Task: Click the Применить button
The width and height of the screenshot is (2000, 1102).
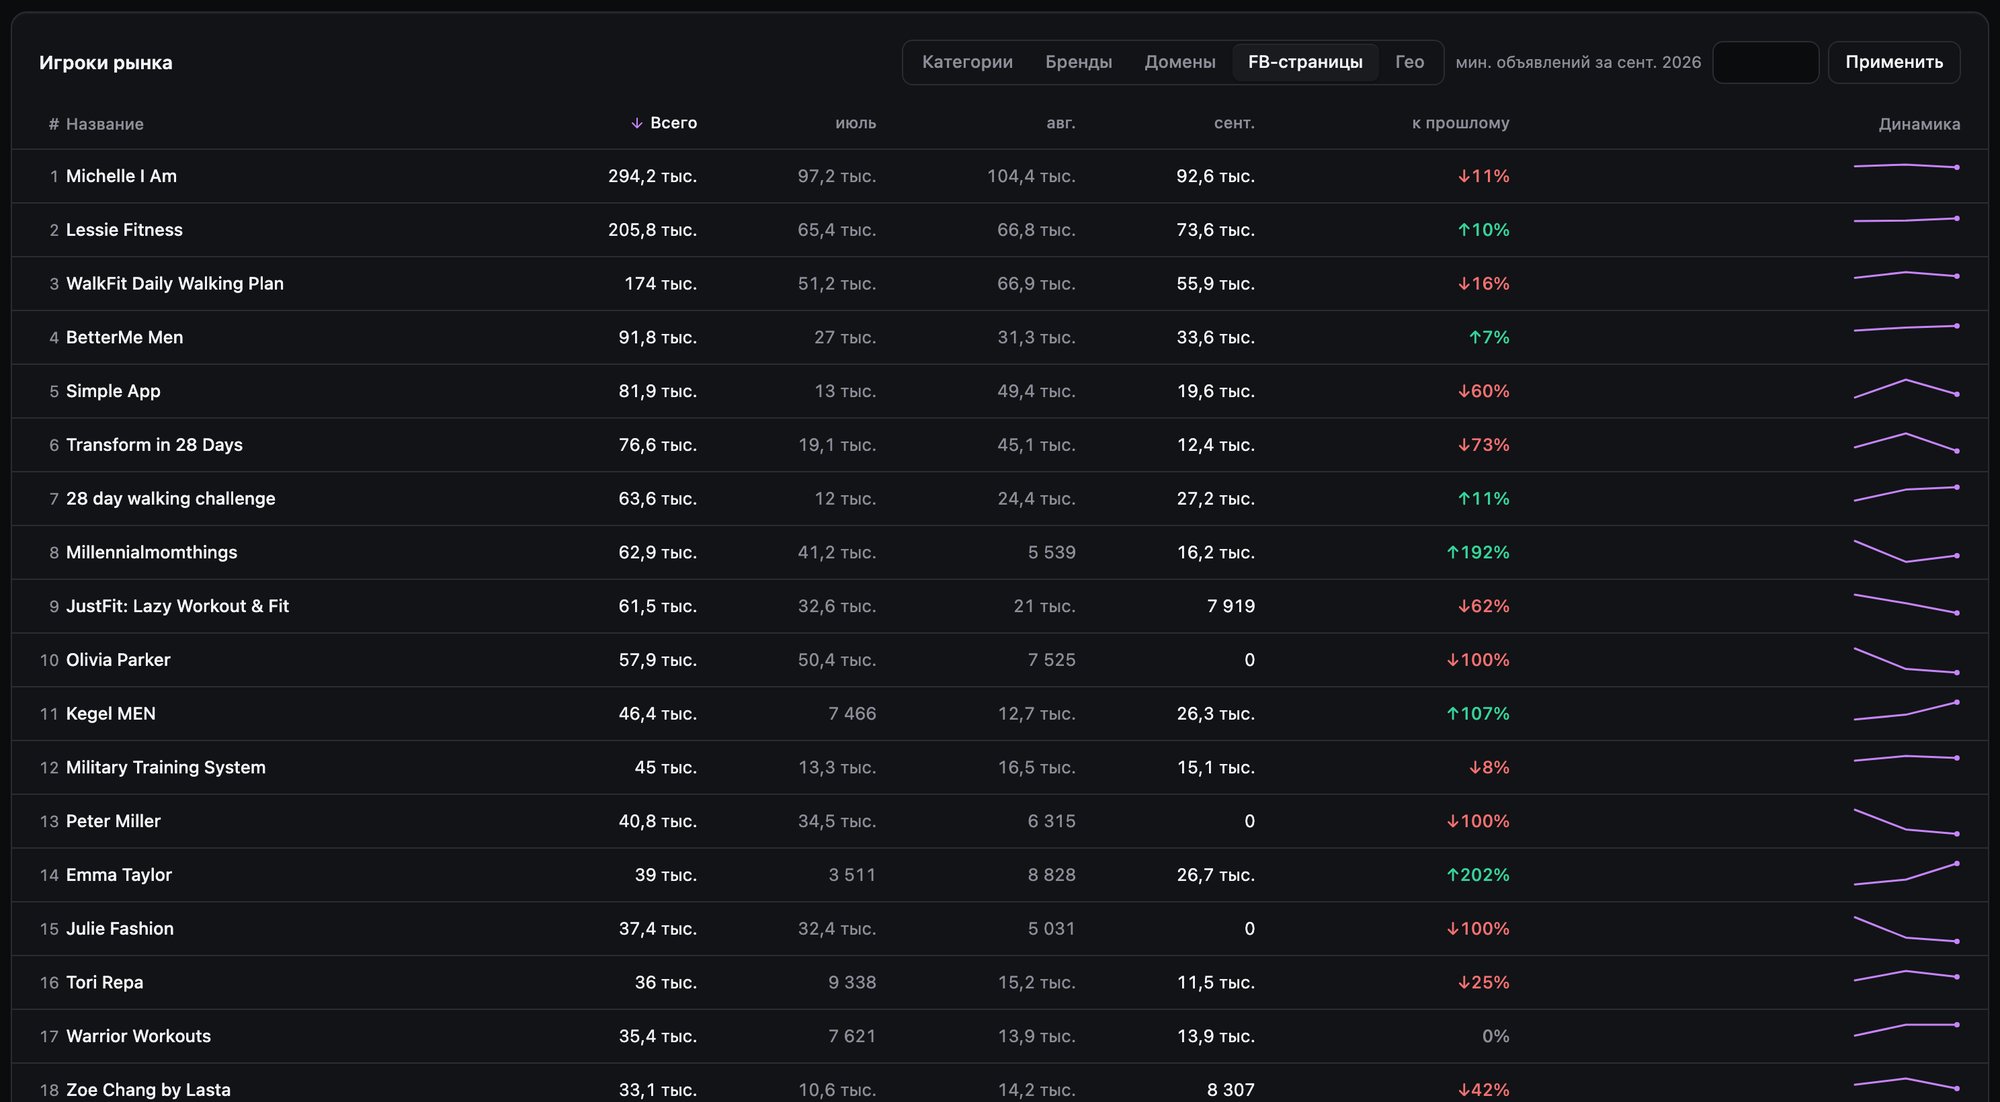Action: coord(1894,62)
